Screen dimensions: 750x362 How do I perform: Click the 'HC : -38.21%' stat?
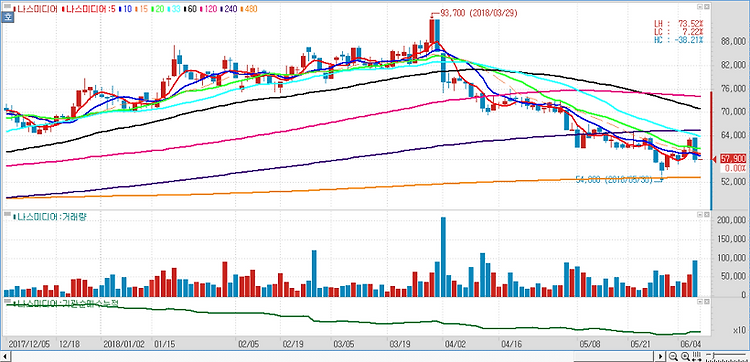[678, 39]
